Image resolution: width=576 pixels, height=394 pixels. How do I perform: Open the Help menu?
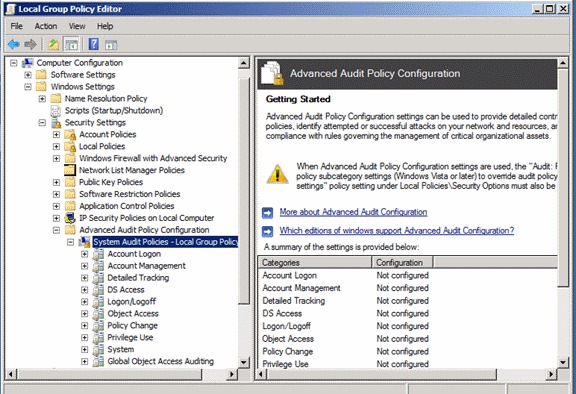(x=105, y=26)
